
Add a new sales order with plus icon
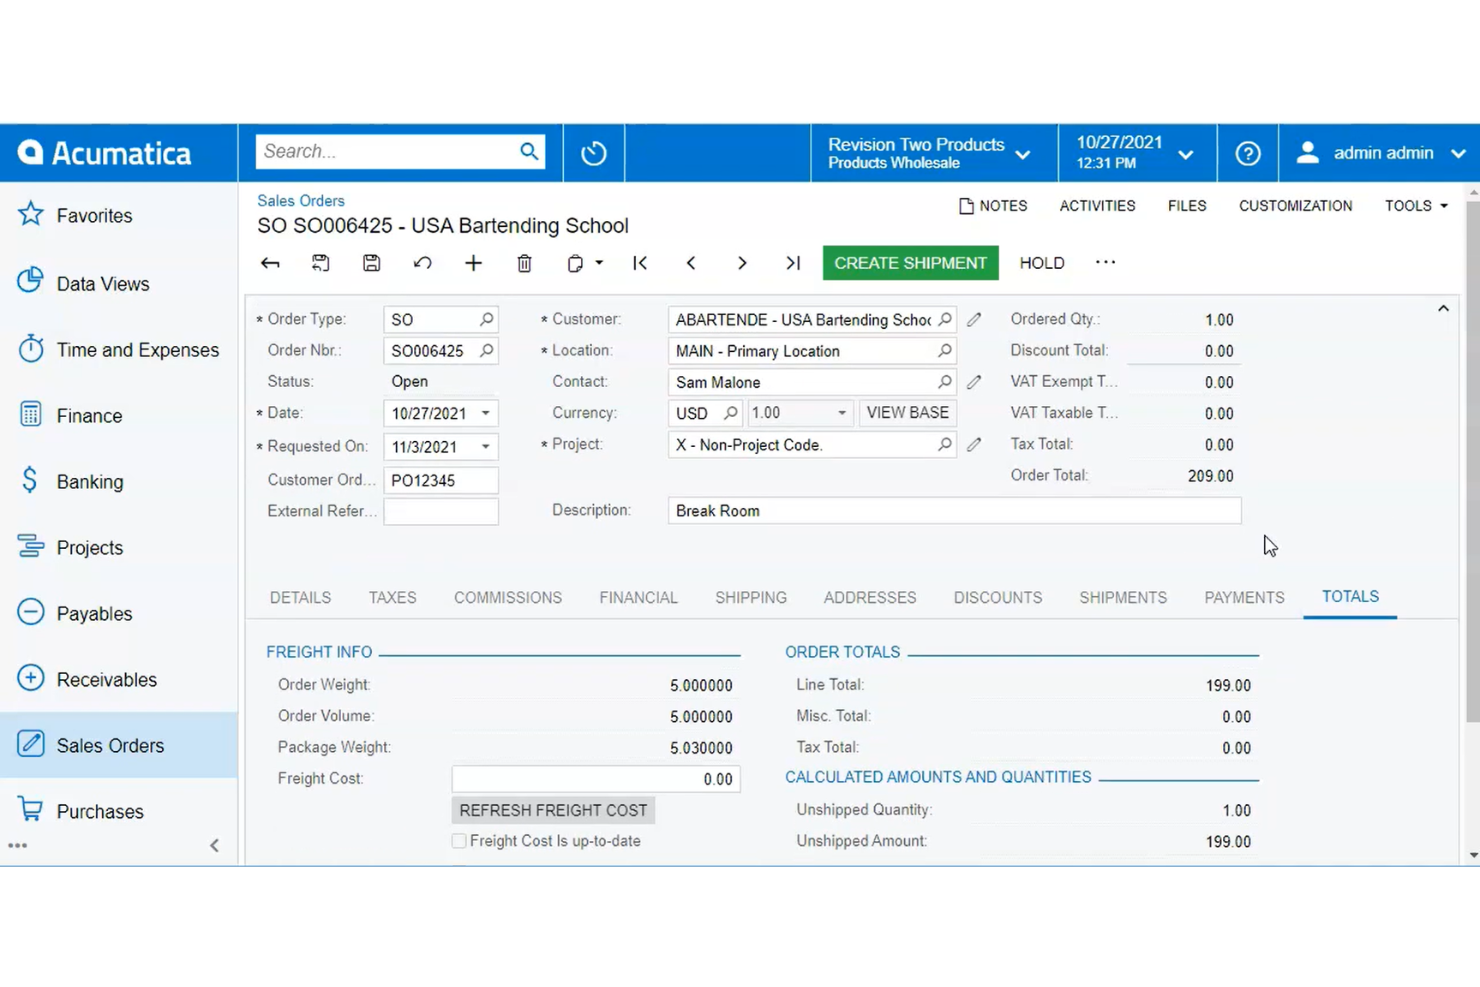point(473,263)
